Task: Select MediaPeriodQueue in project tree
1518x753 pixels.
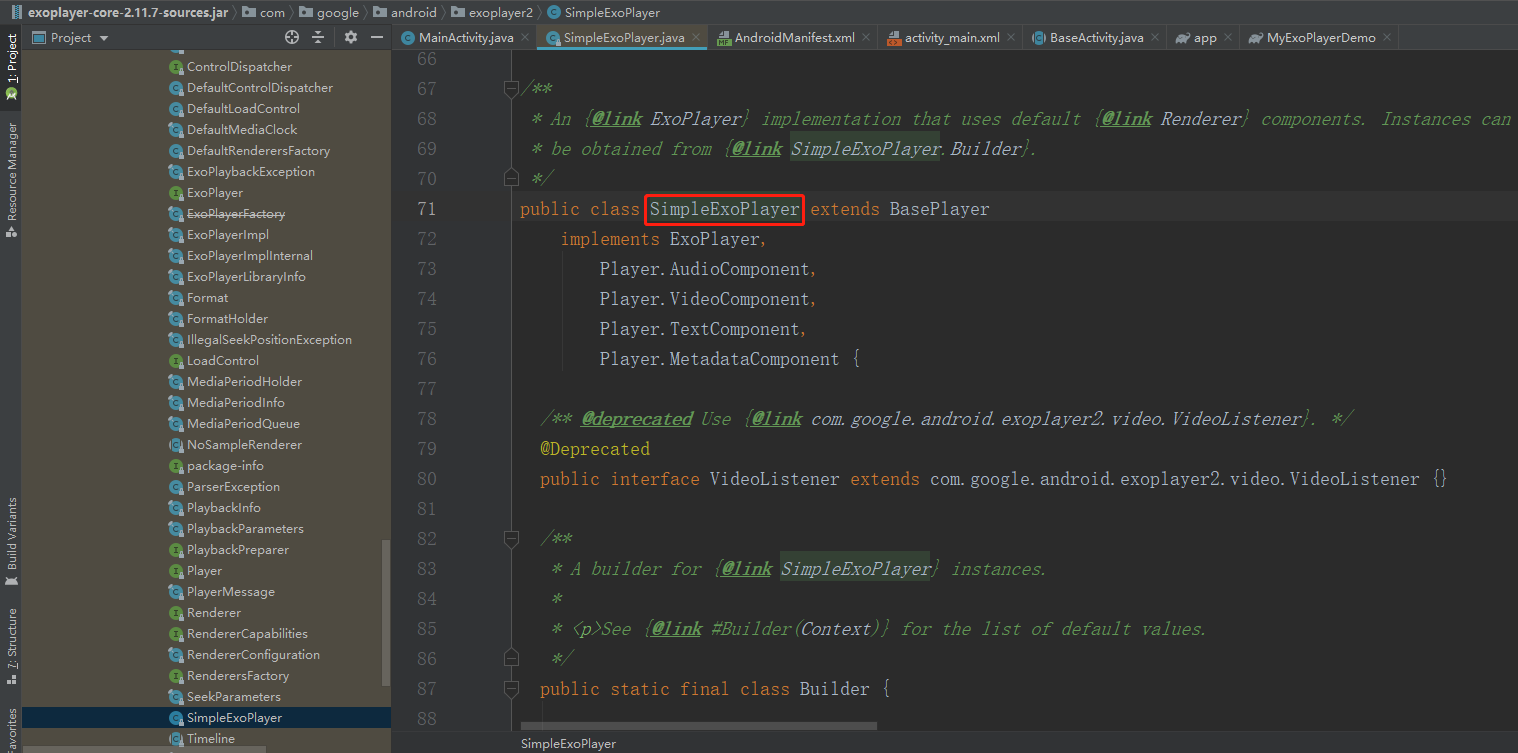Action: [x=243, y=424]
